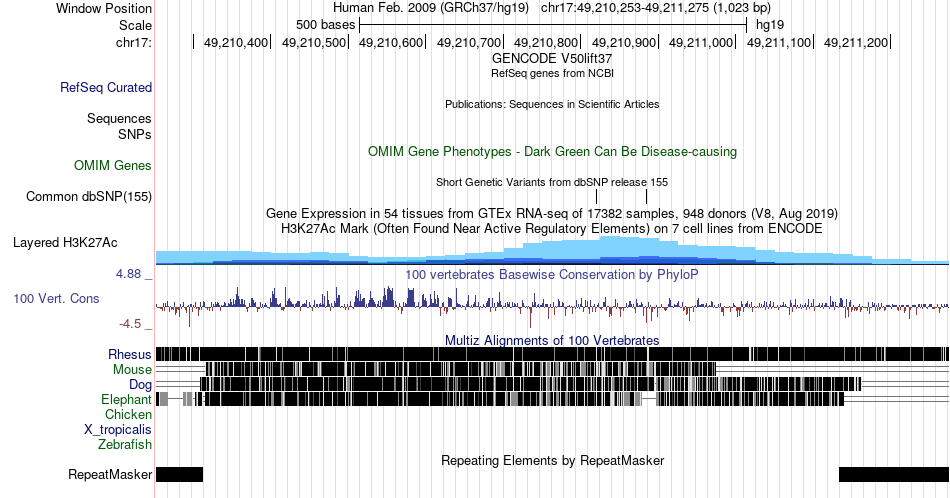Click the OMIM Gene Phenotypes title
This screenshot has width=950, height=498.
coord(552,151)
